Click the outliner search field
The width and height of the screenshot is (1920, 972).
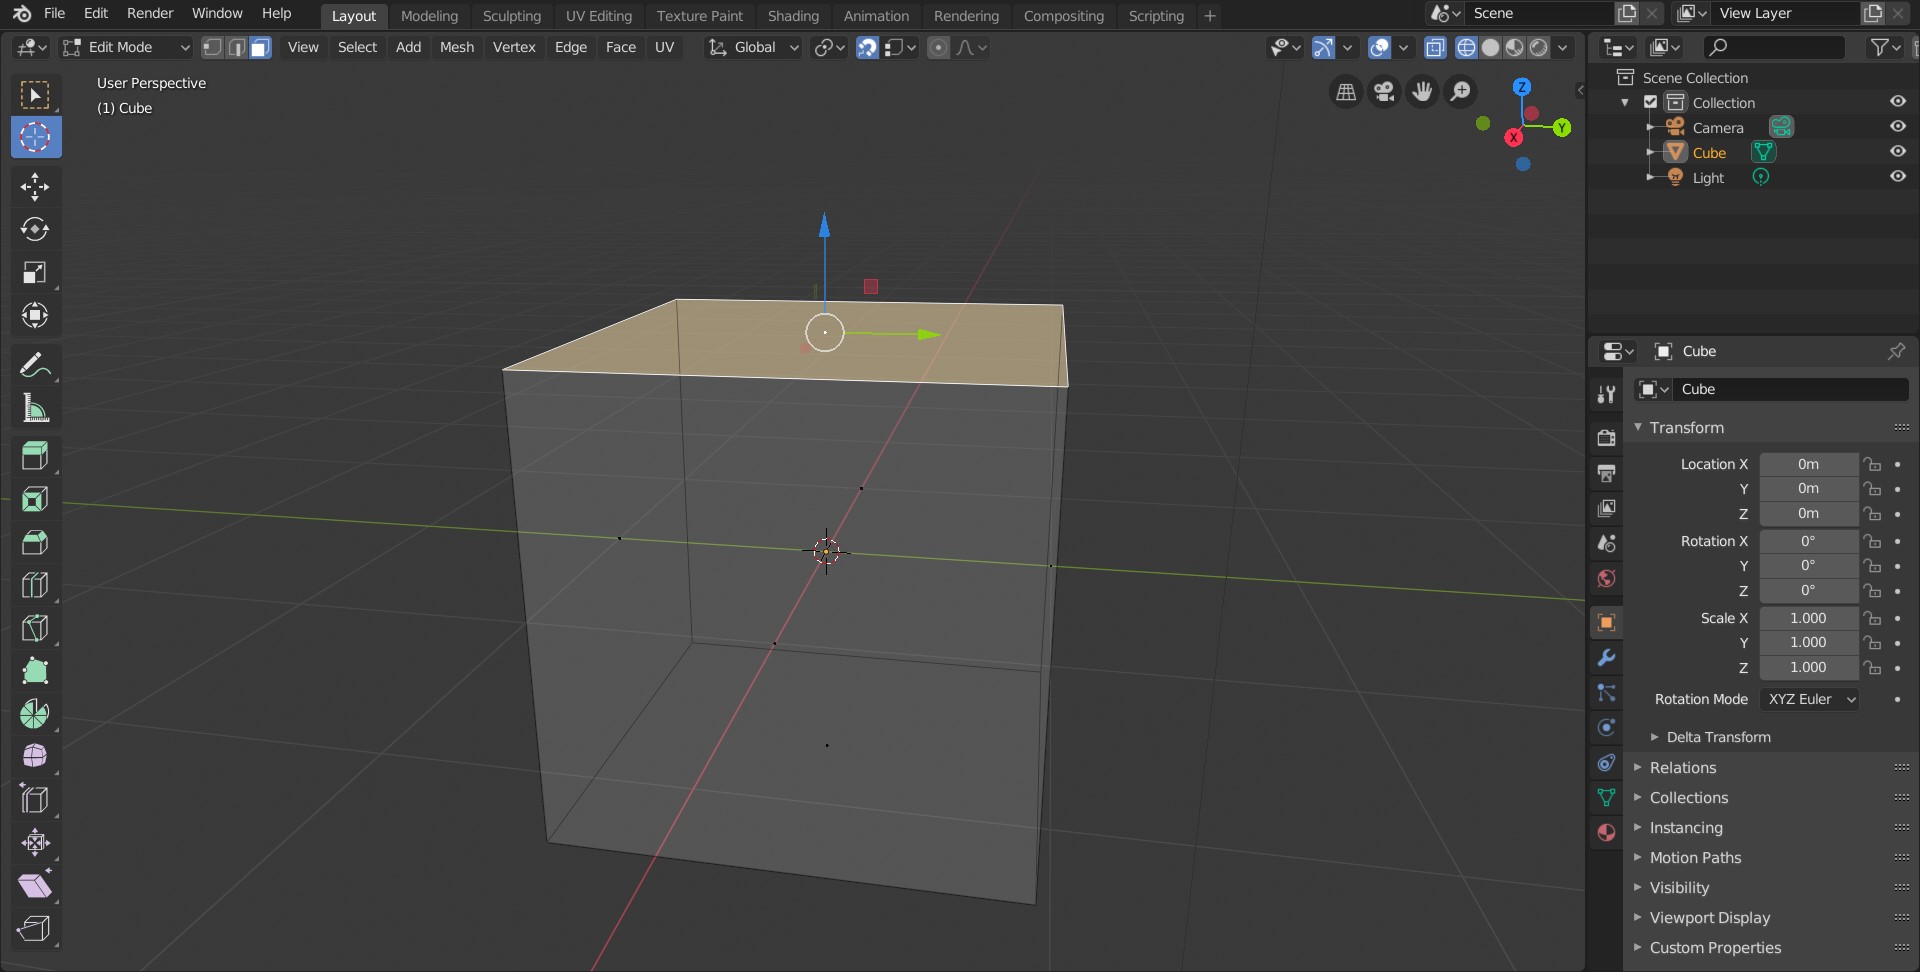1775,47
